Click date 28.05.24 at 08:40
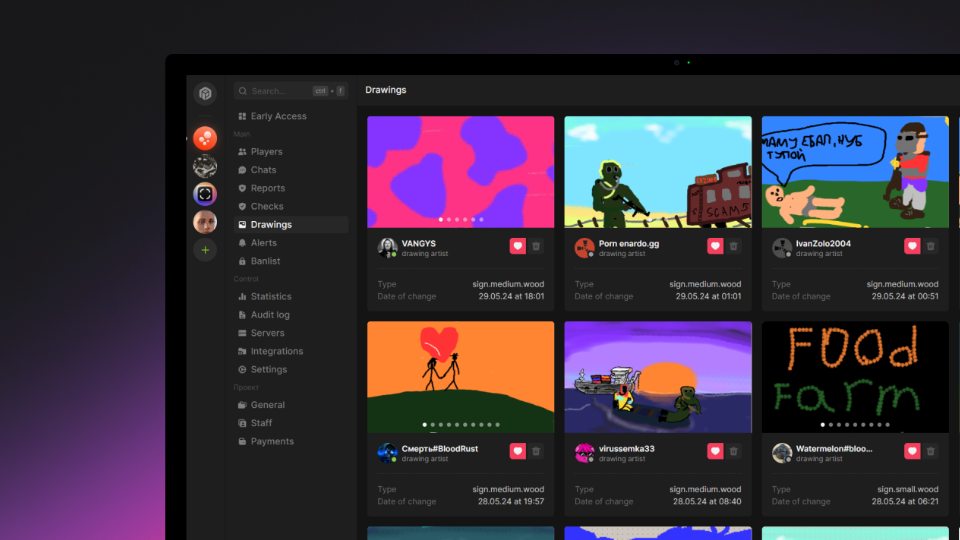This screenshot has width=960, height=540. tap(707, 501)
